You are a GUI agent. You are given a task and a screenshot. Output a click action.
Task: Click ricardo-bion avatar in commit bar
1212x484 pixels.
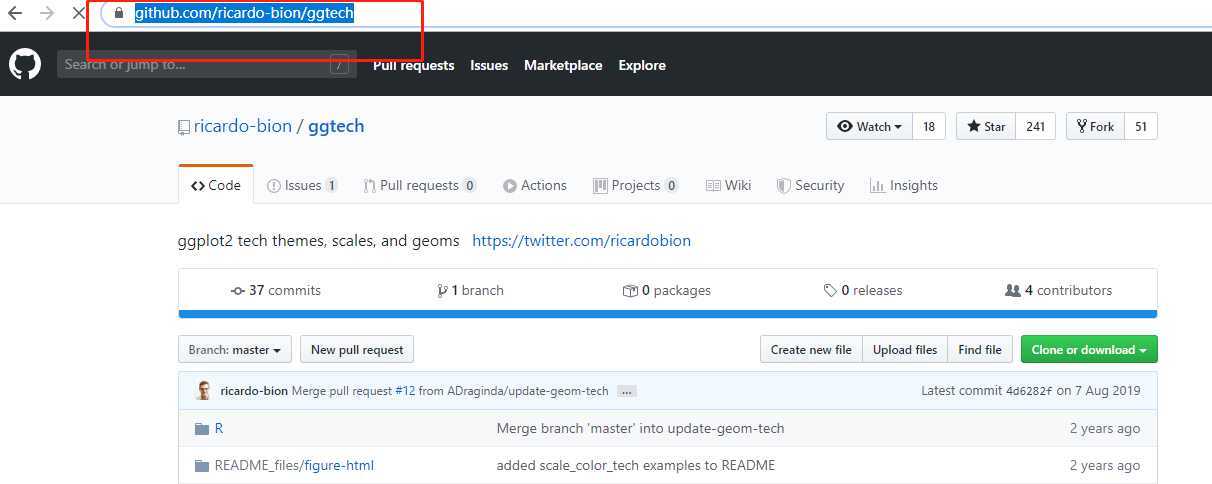204,391
